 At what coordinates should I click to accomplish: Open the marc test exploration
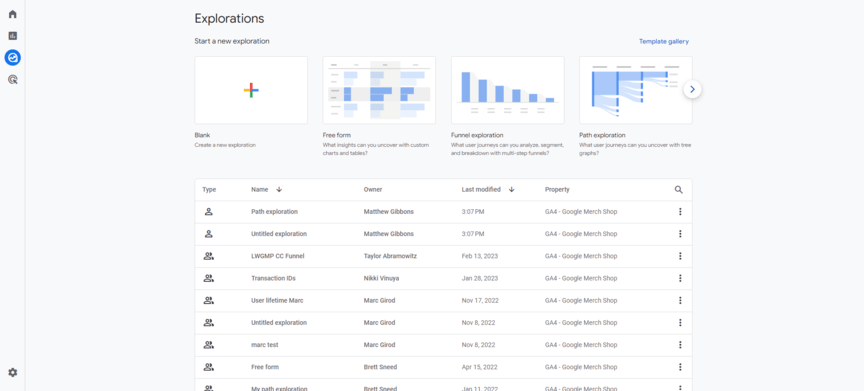(265, 345)
